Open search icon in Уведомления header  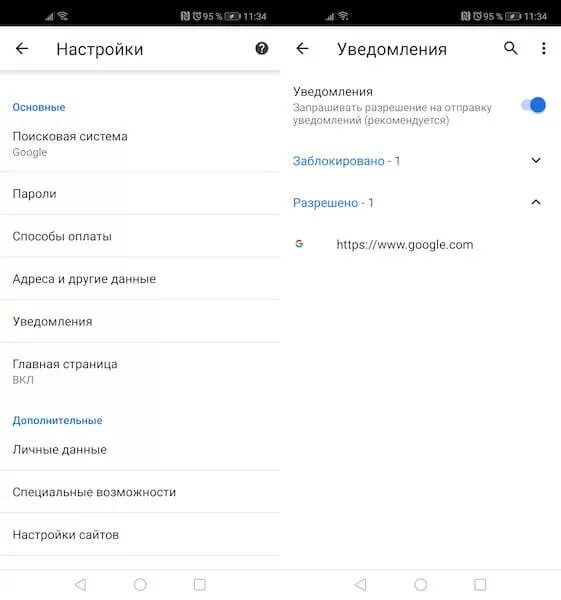pos(510,49)
